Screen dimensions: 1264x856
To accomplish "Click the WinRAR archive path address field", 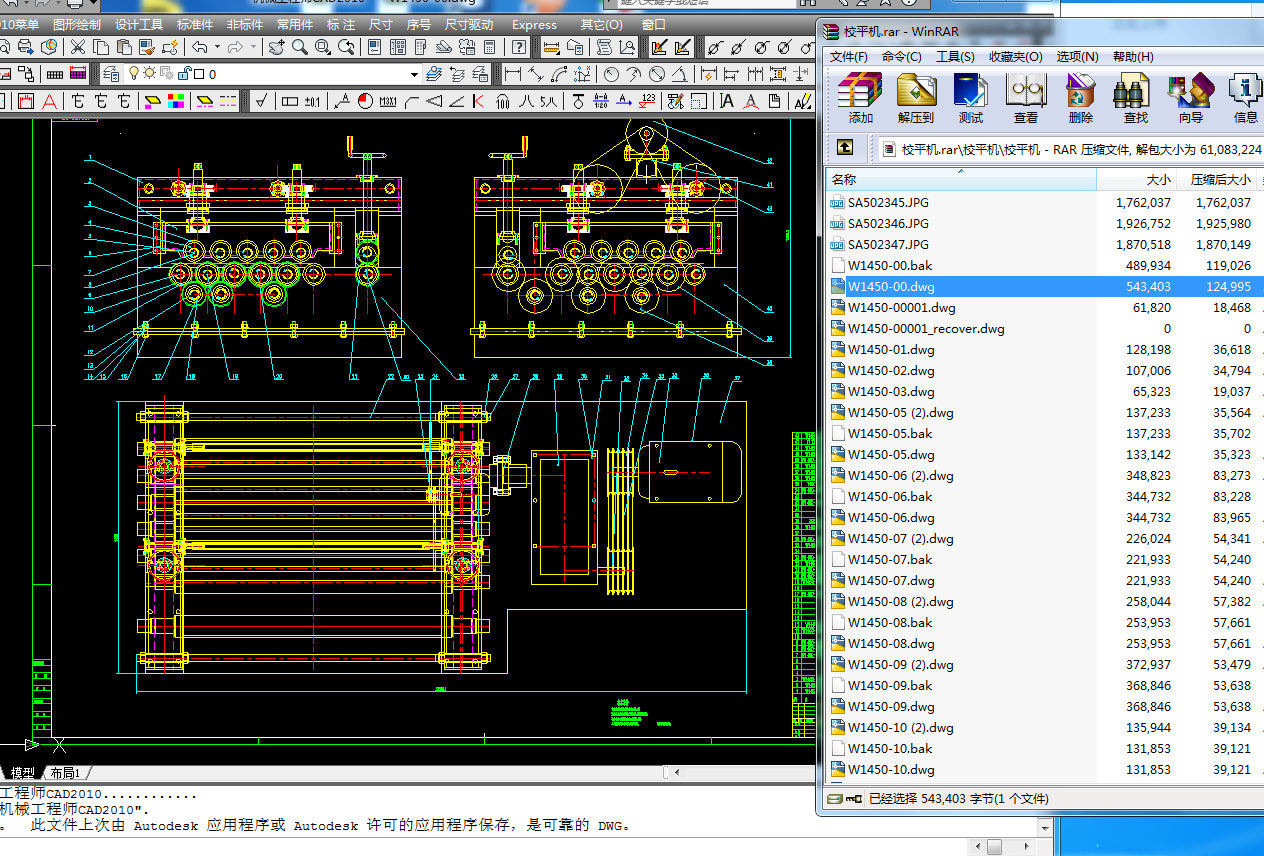I will tap(1071, 149).
